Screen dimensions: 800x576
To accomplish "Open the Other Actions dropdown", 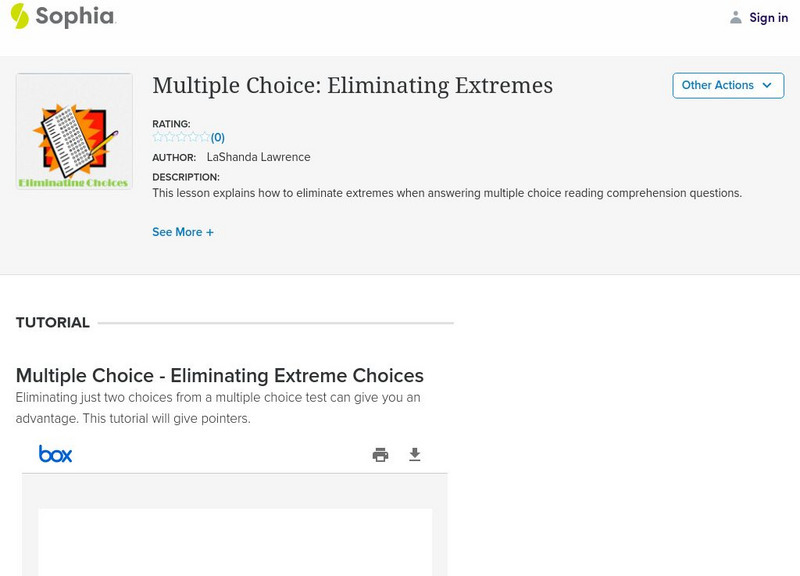I will (x=727, y=86).
